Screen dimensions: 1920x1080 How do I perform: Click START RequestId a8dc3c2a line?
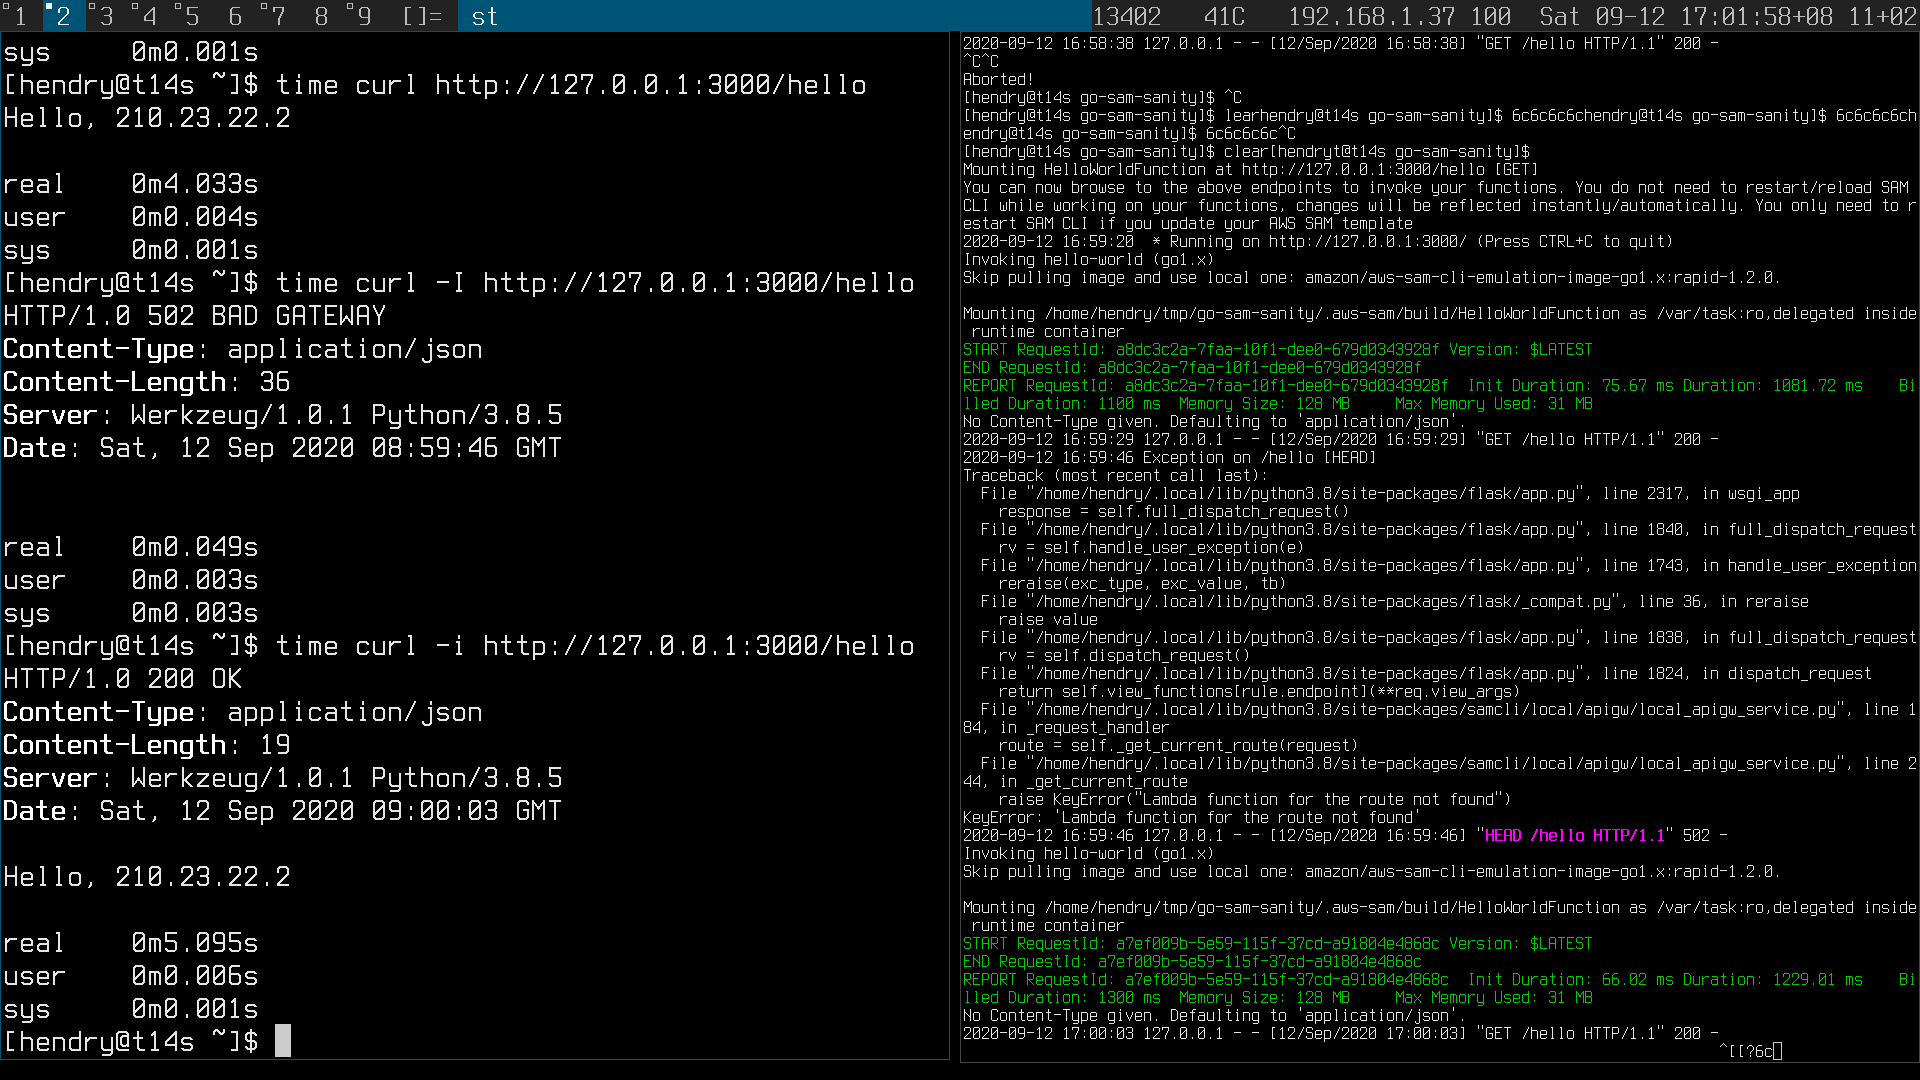point(1277,350)
